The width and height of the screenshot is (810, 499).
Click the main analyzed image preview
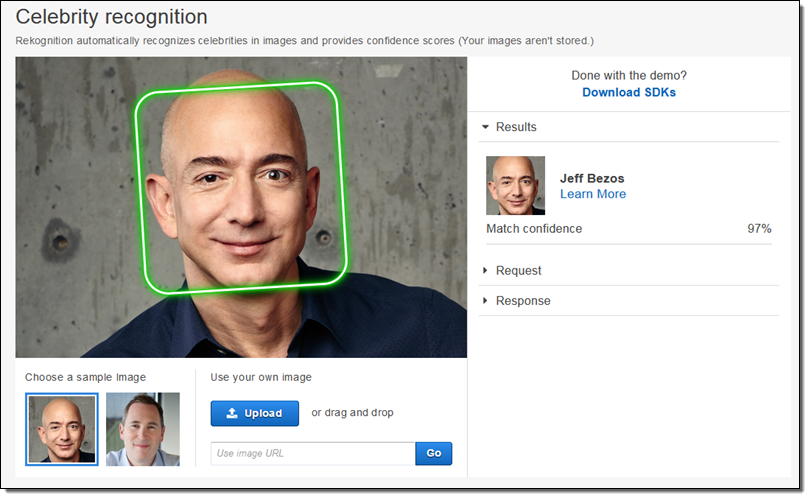[x=241, y=207]
